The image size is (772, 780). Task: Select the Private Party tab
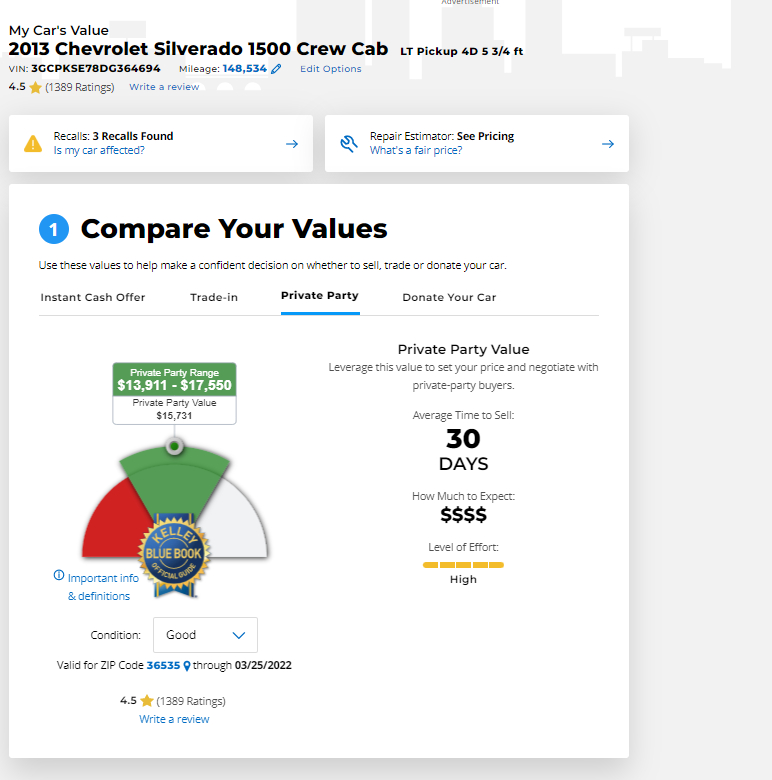click(320, 296)
